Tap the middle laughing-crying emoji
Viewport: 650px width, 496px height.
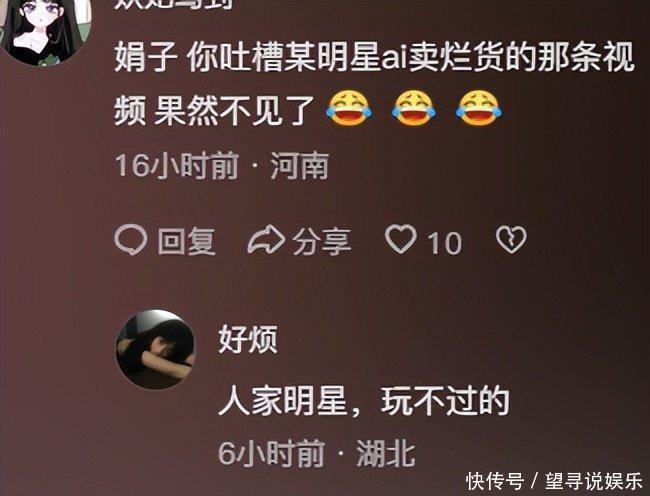coord(414,108)
